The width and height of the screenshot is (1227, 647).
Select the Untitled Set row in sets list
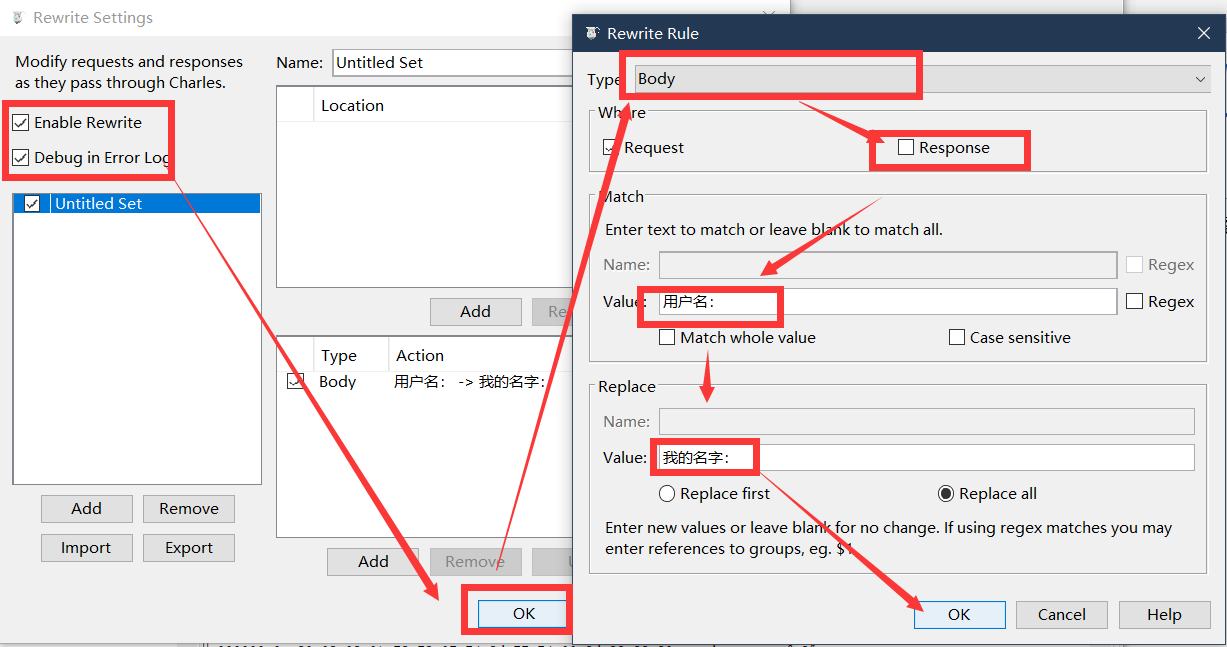[x=137, y=203]
